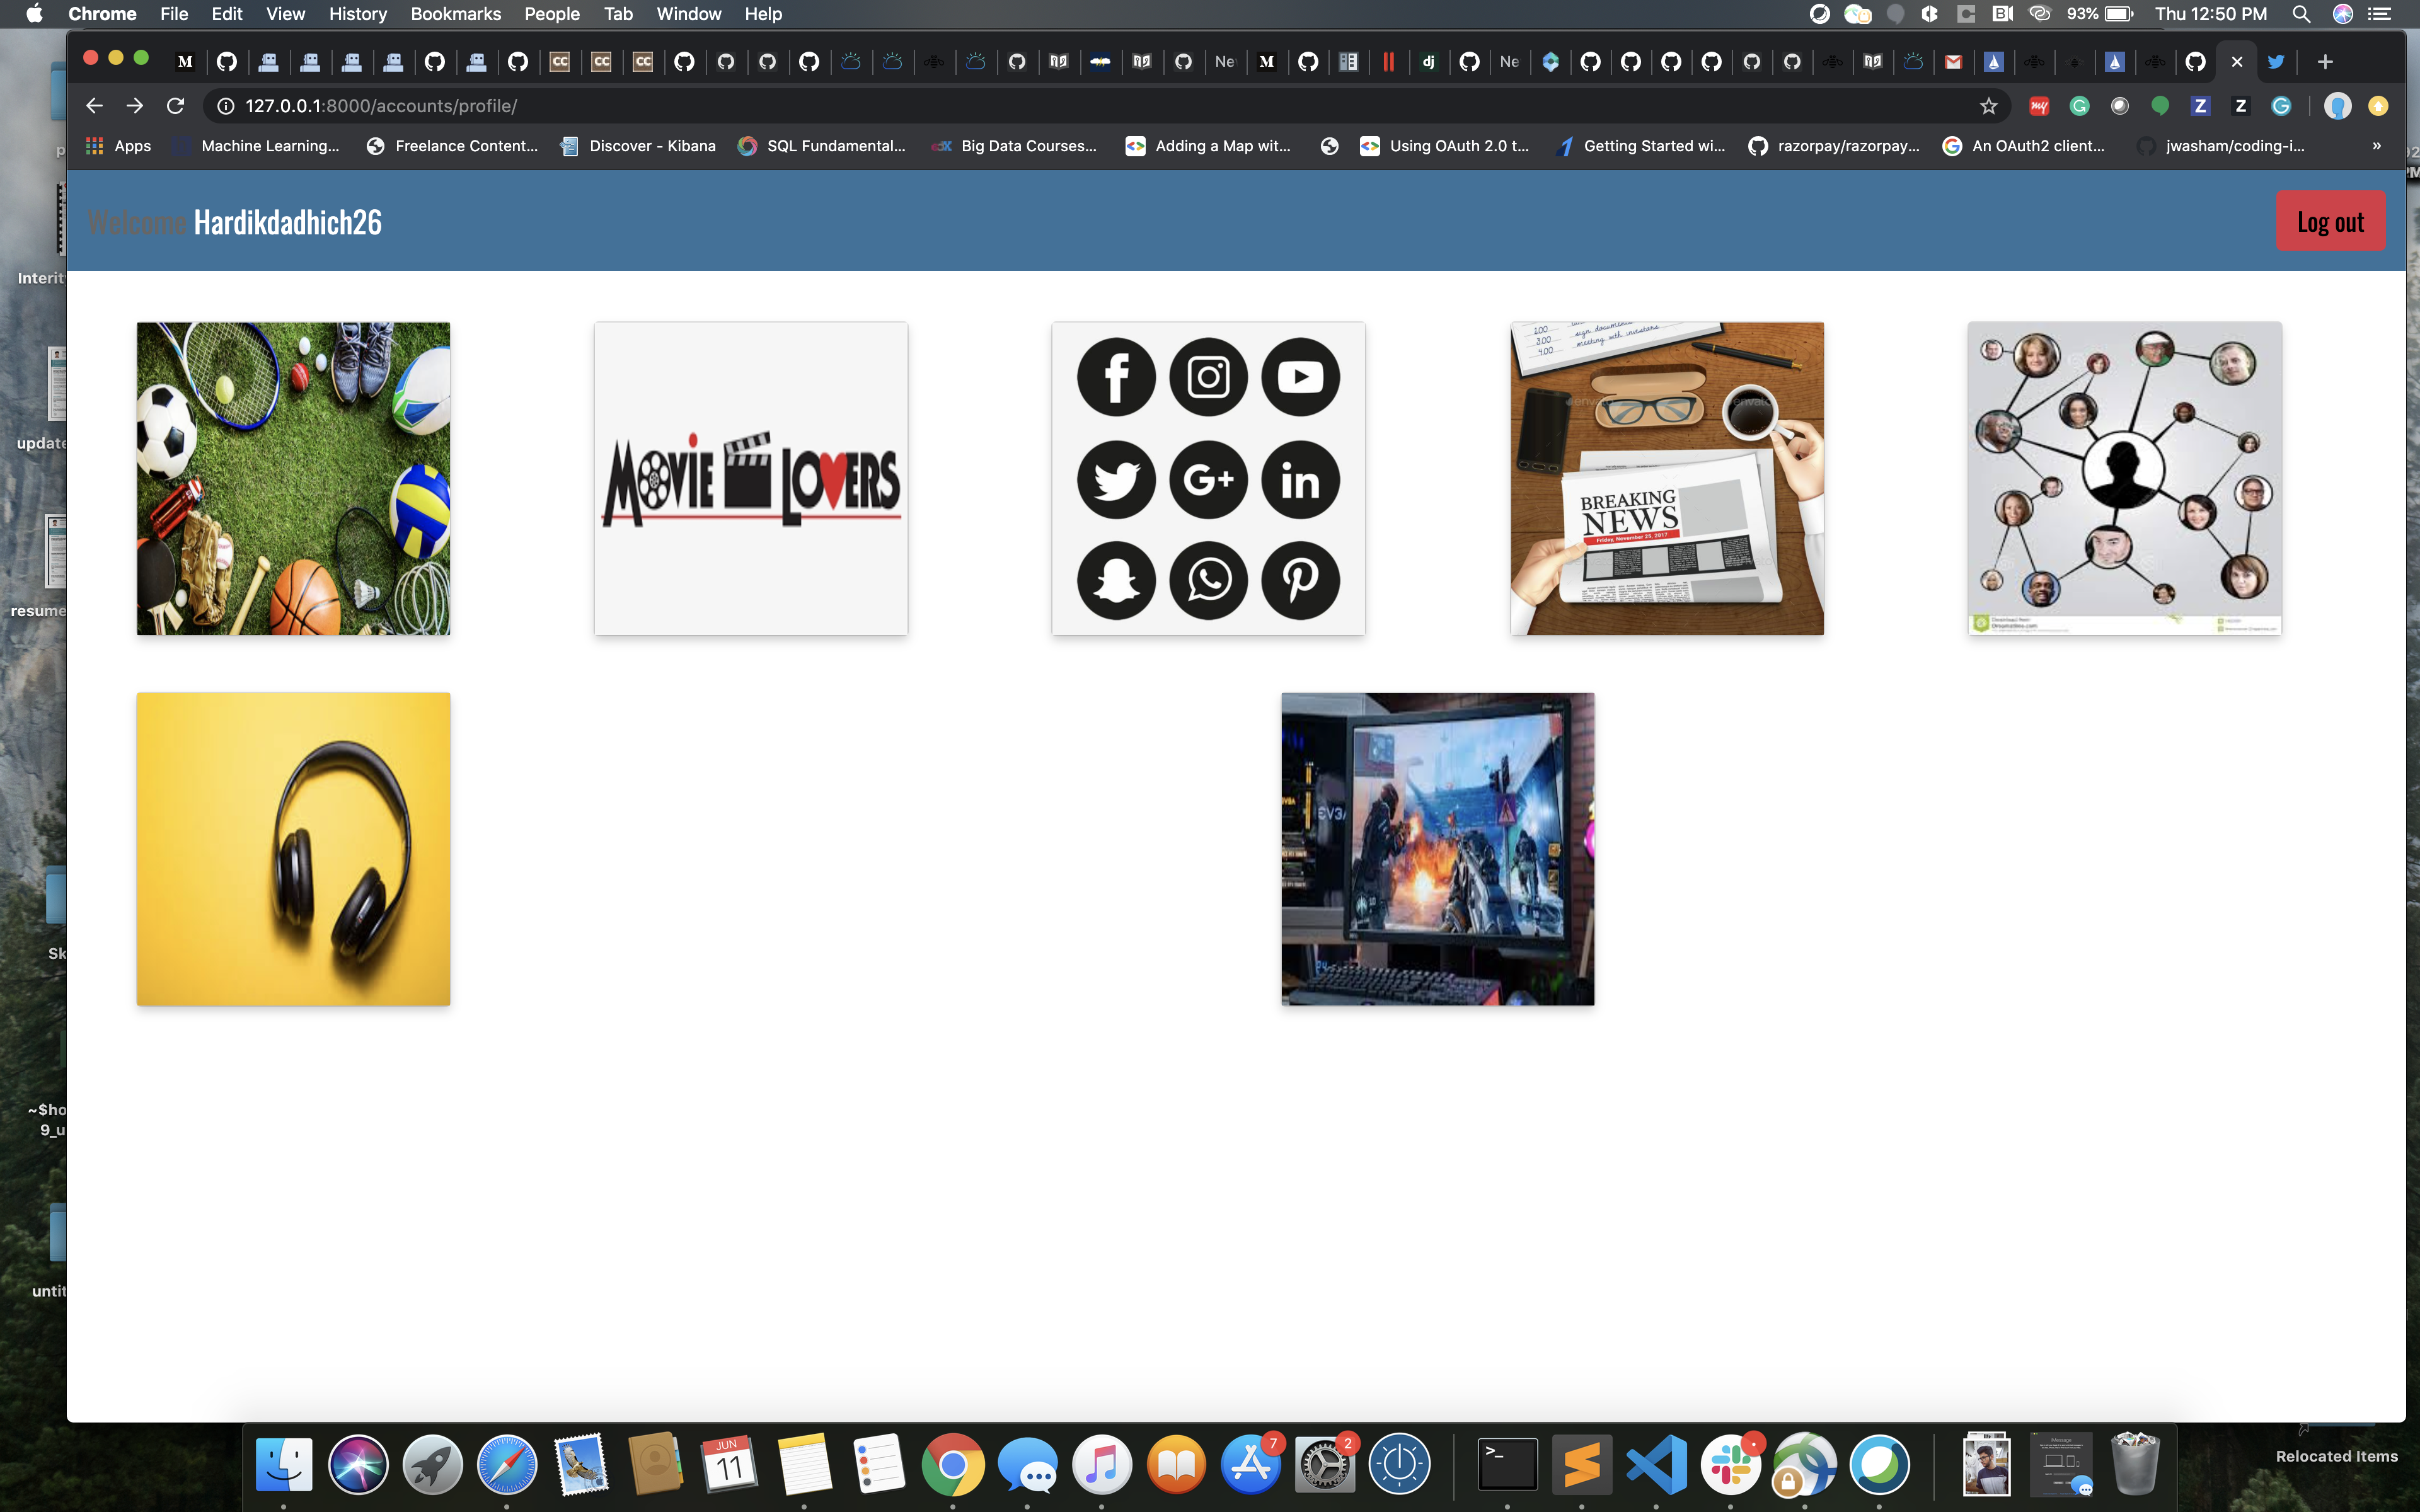Open Slack in the dock
Image resolution: width=2420 pixels, height=1512 pixels.
[x=1731, y=1465]
